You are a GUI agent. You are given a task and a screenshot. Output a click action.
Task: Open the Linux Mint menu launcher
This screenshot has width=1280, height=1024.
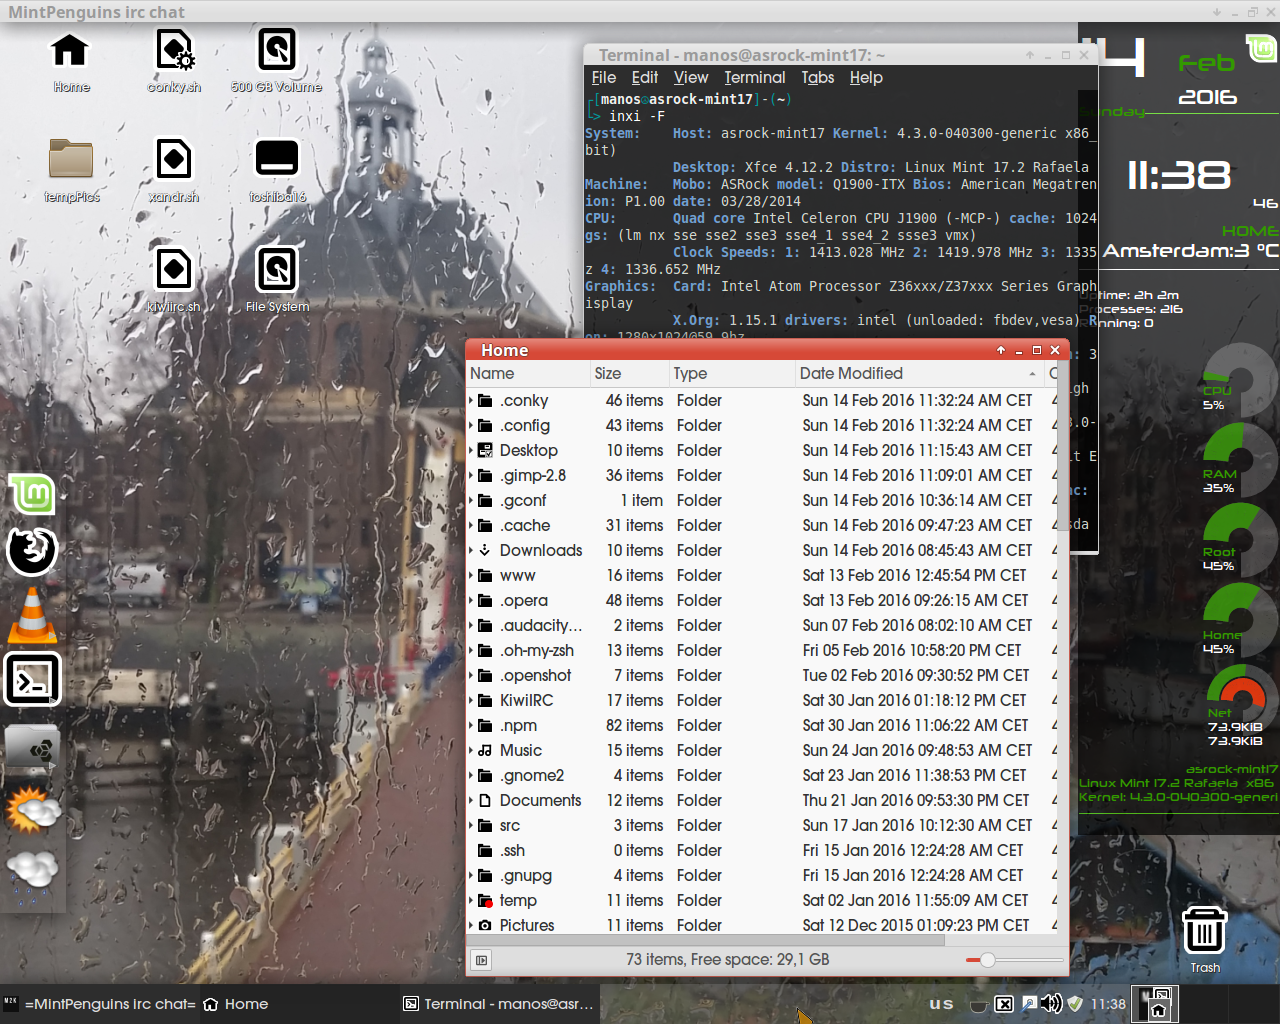[32, 494]
